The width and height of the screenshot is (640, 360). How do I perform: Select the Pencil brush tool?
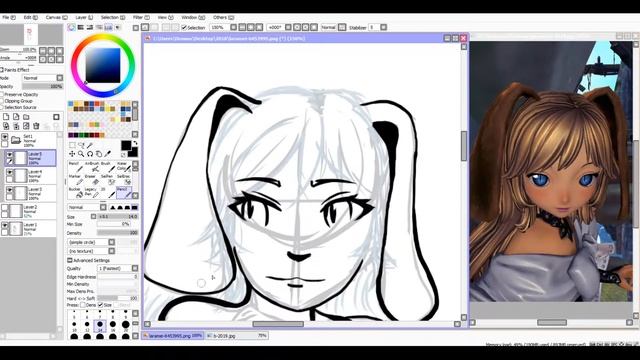click(x=76, y=167)
